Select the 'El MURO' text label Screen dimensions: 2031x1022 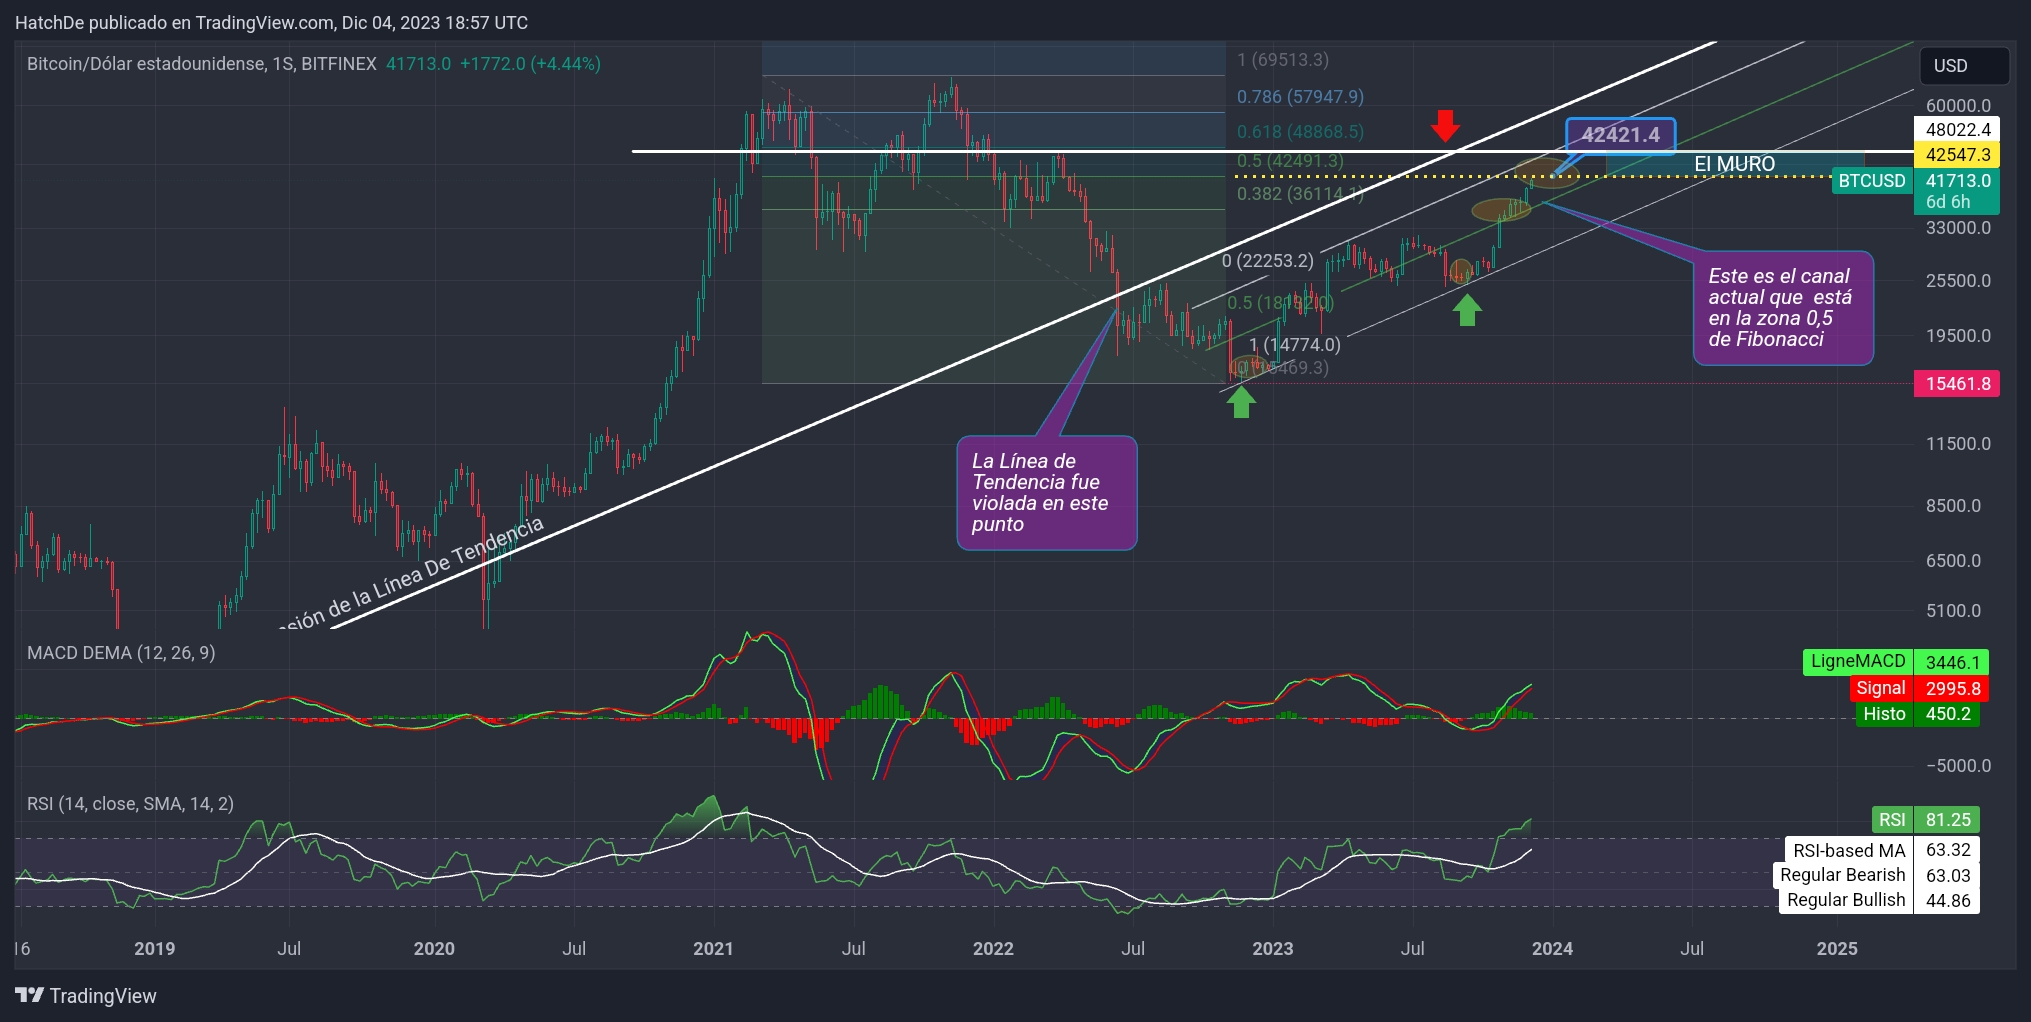[1734, 164]
